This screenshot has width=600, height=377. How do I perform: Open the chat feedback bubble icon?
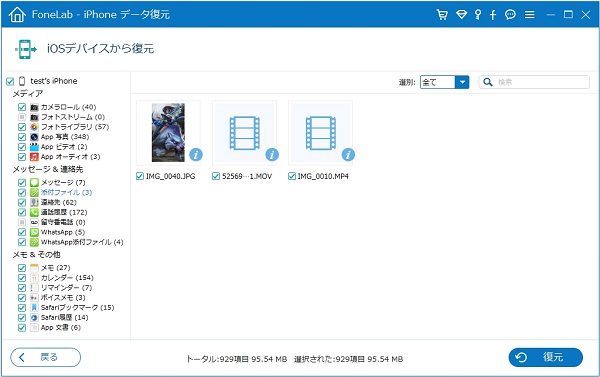(x=510, y=15)
